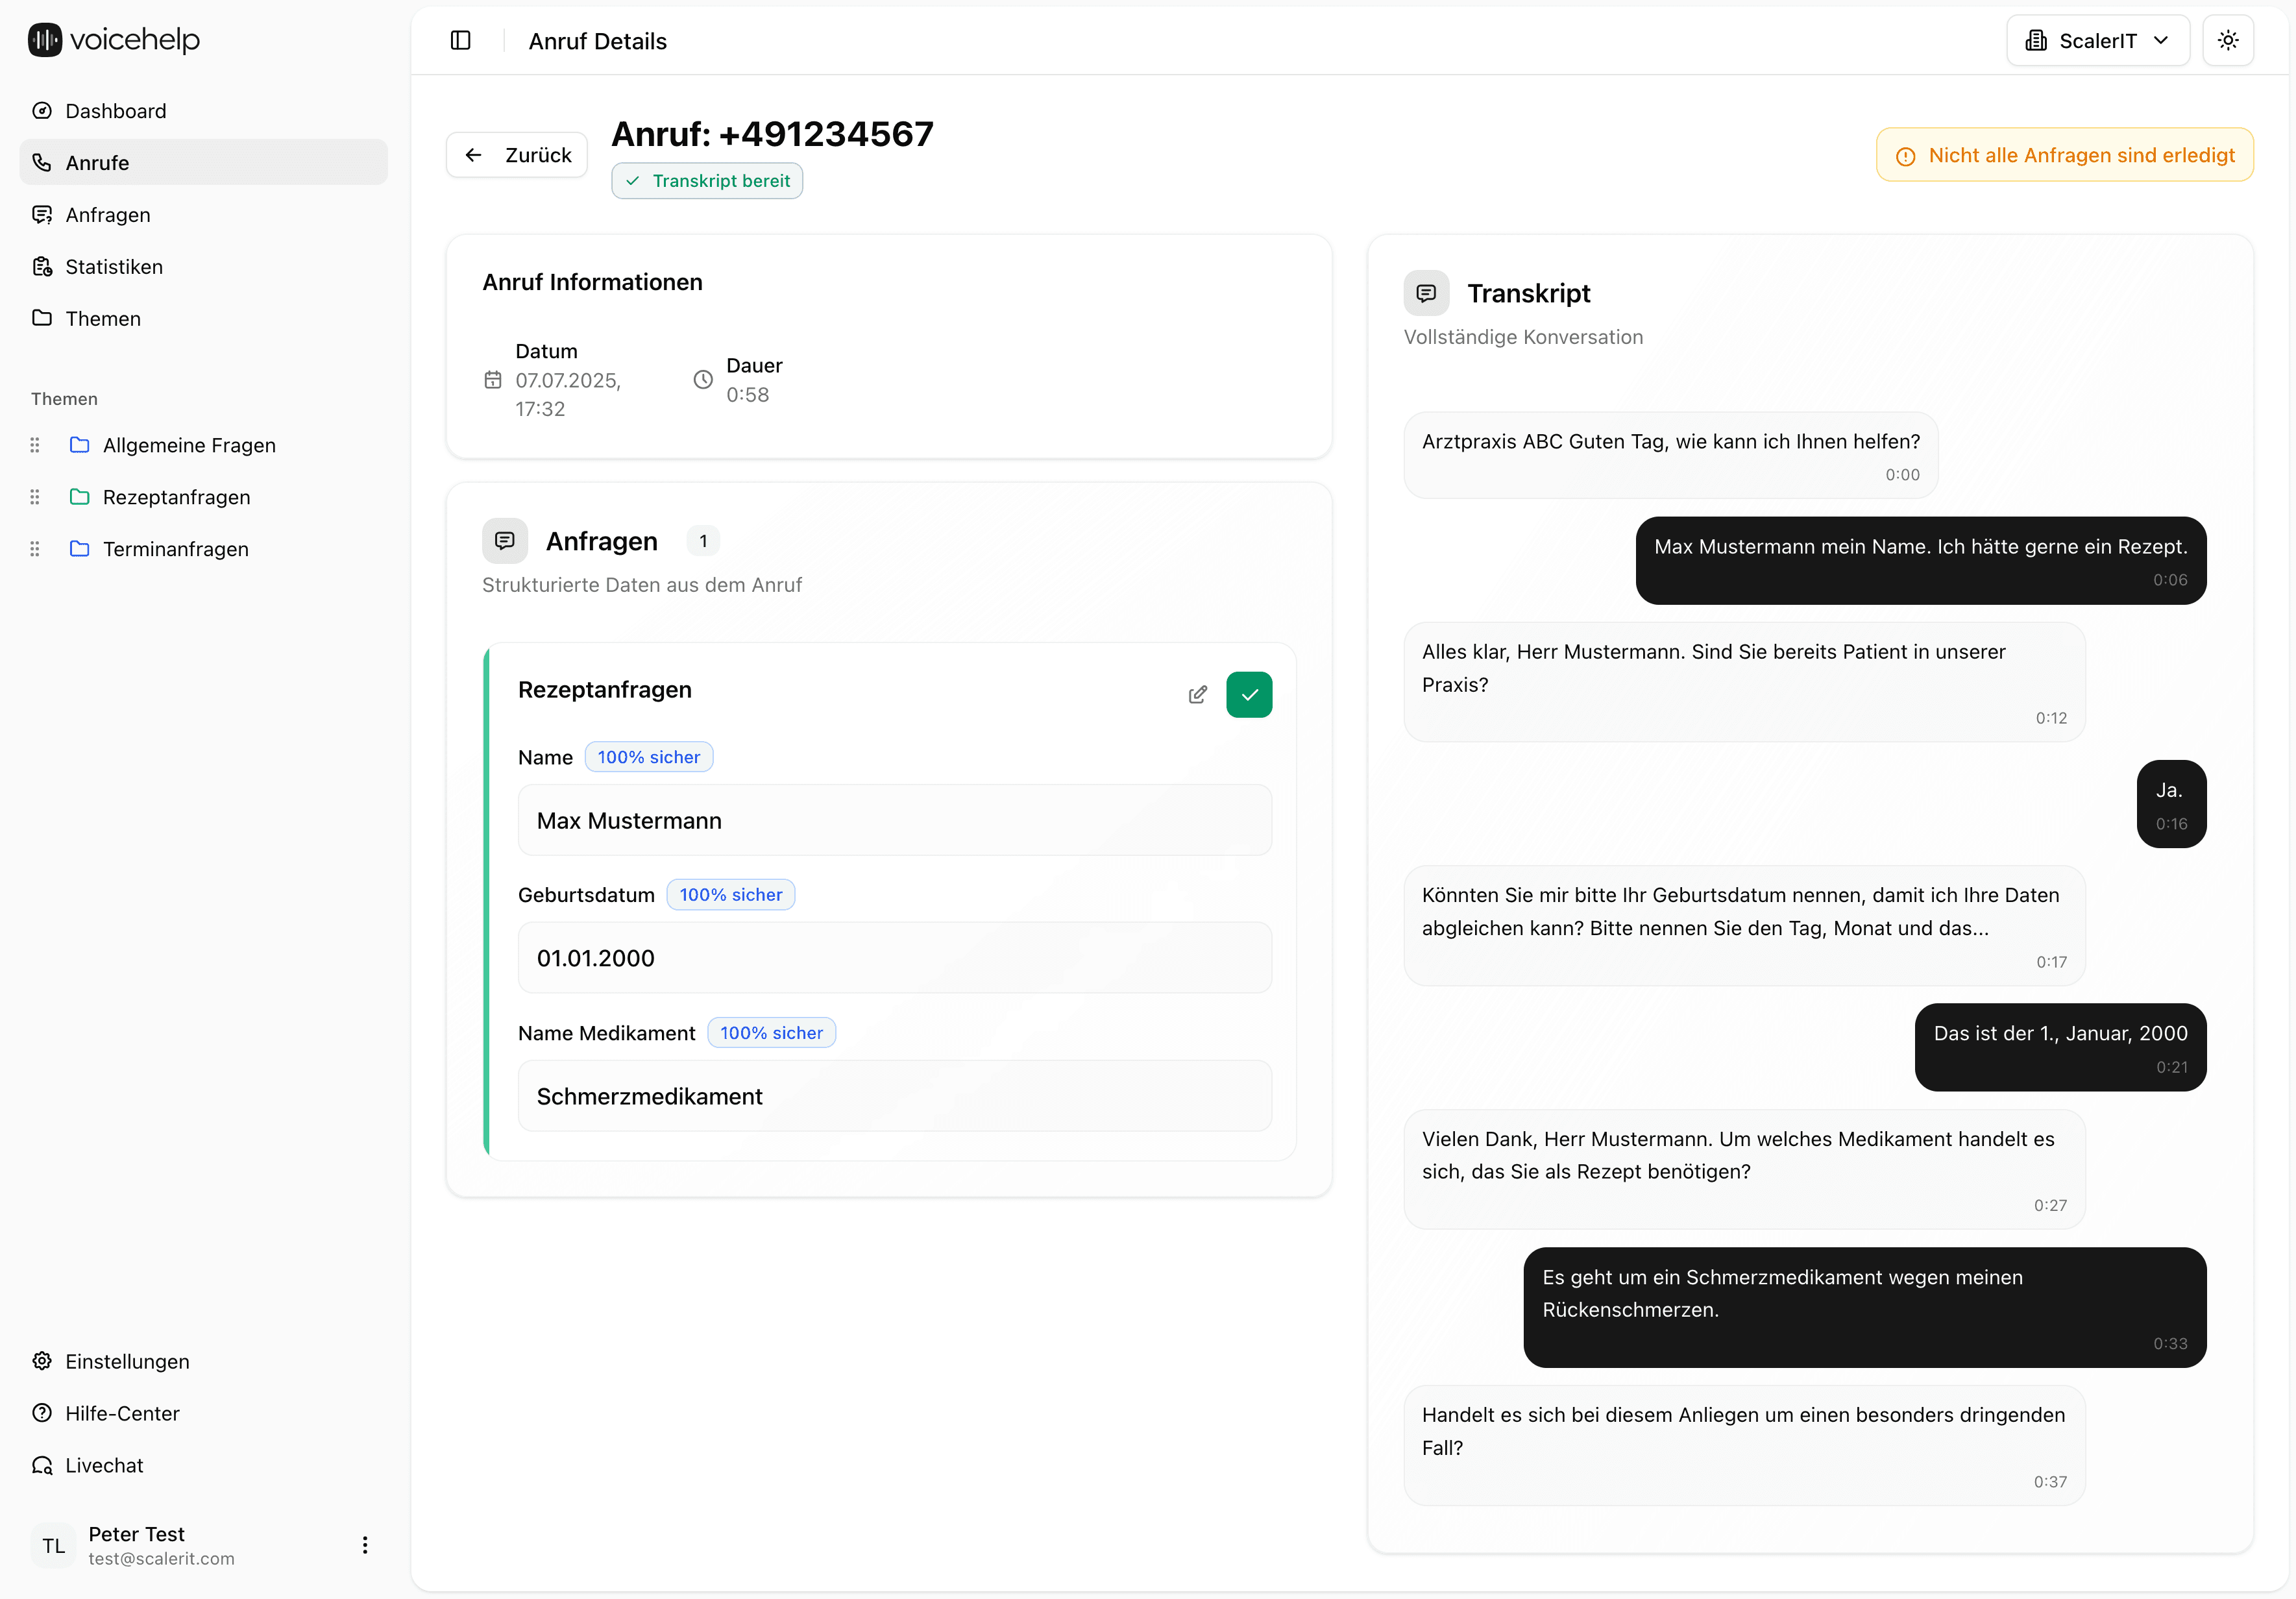
Task: Open the ScalerIT organization dropdown
Action: pyautogui.click(x=2097, y=41)
